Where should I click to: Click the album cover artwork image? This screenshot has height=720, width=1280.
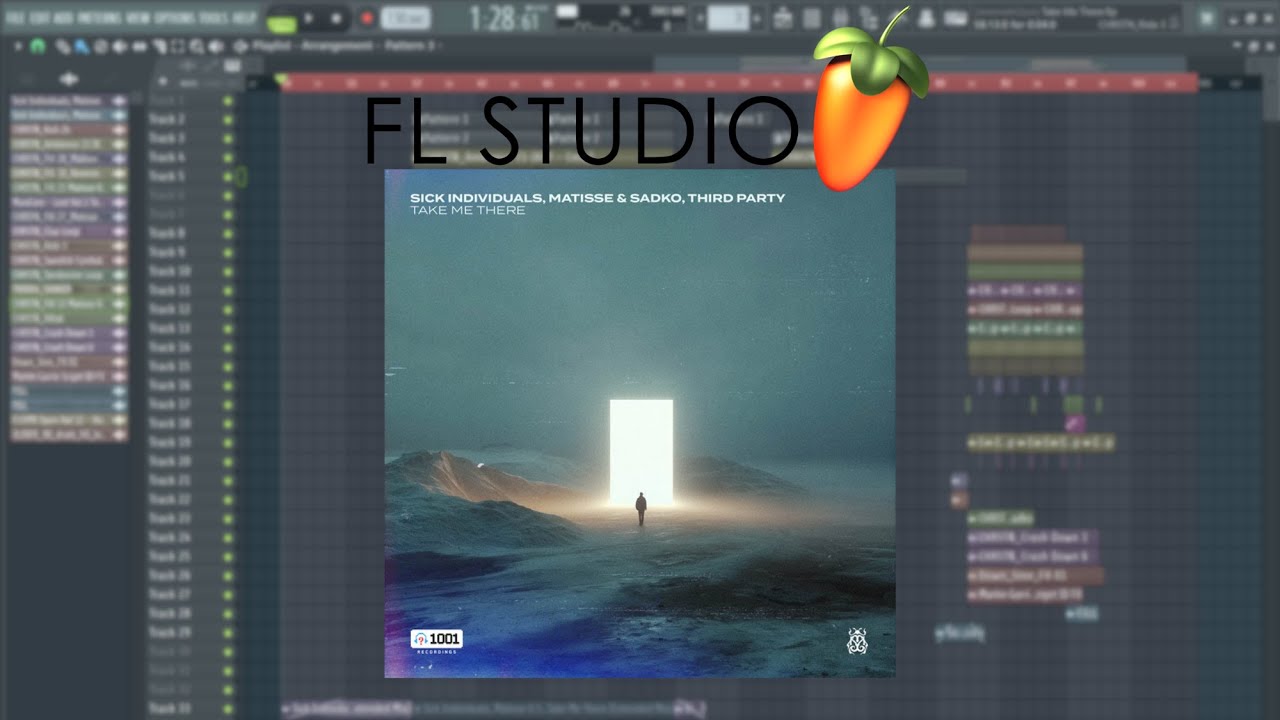(x=640, y=423)
